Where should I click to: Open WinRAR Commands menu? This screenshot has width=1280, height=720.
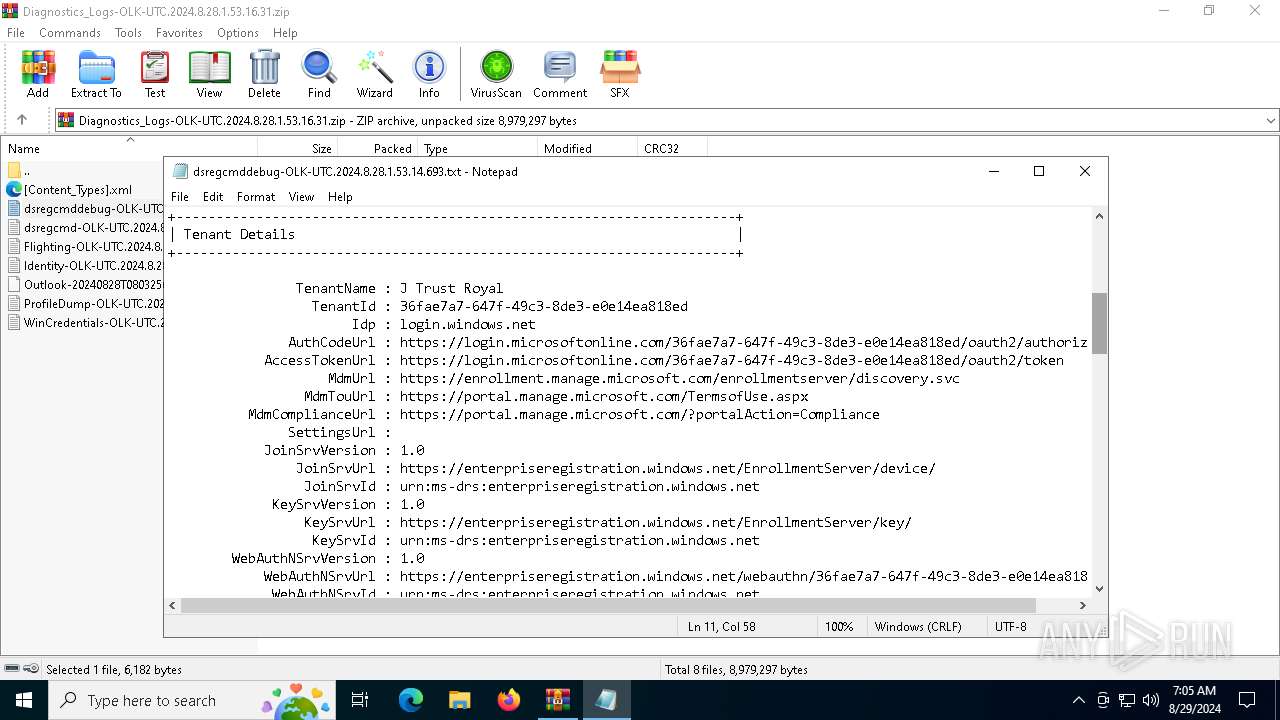point(70,33)
